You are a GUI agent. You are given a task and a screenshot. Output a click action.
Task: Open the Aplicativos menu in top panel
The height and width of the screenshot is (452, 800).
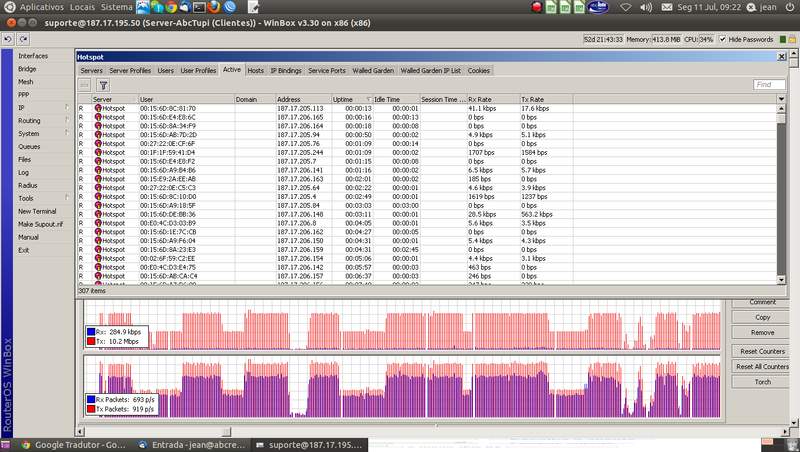(x=42, y=7)
